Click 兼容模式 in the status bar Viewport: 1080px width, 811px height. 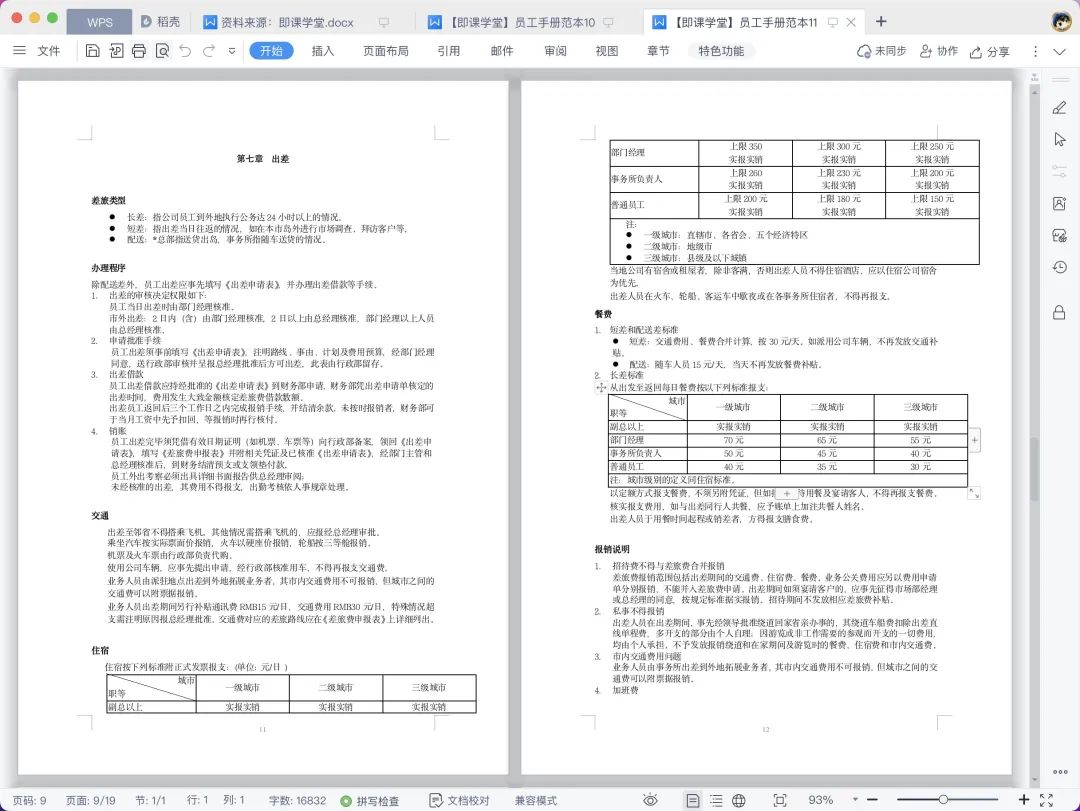[536, 801]
